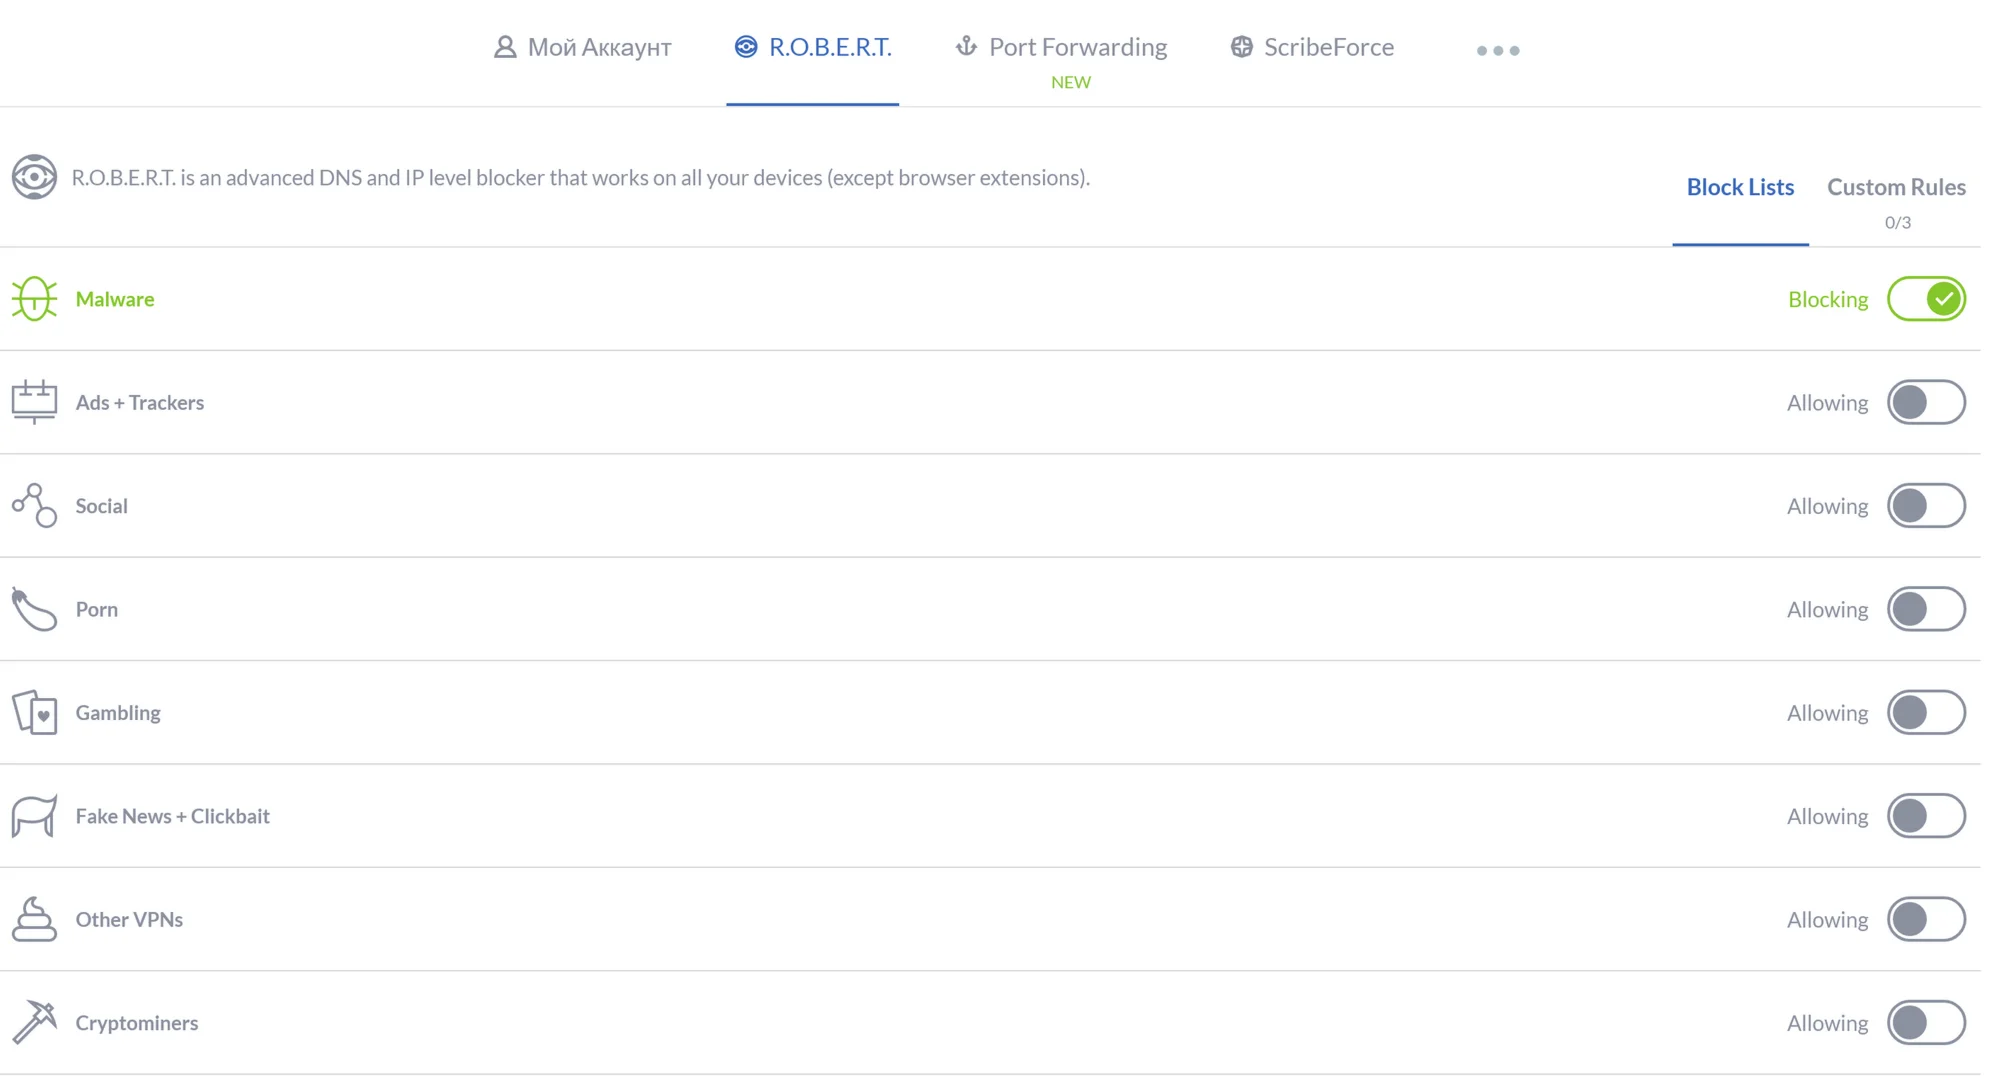2000x1092 pixels.
Task: Select the R.O.B.E.R.T. tab
Action: (x=812, y=47)
